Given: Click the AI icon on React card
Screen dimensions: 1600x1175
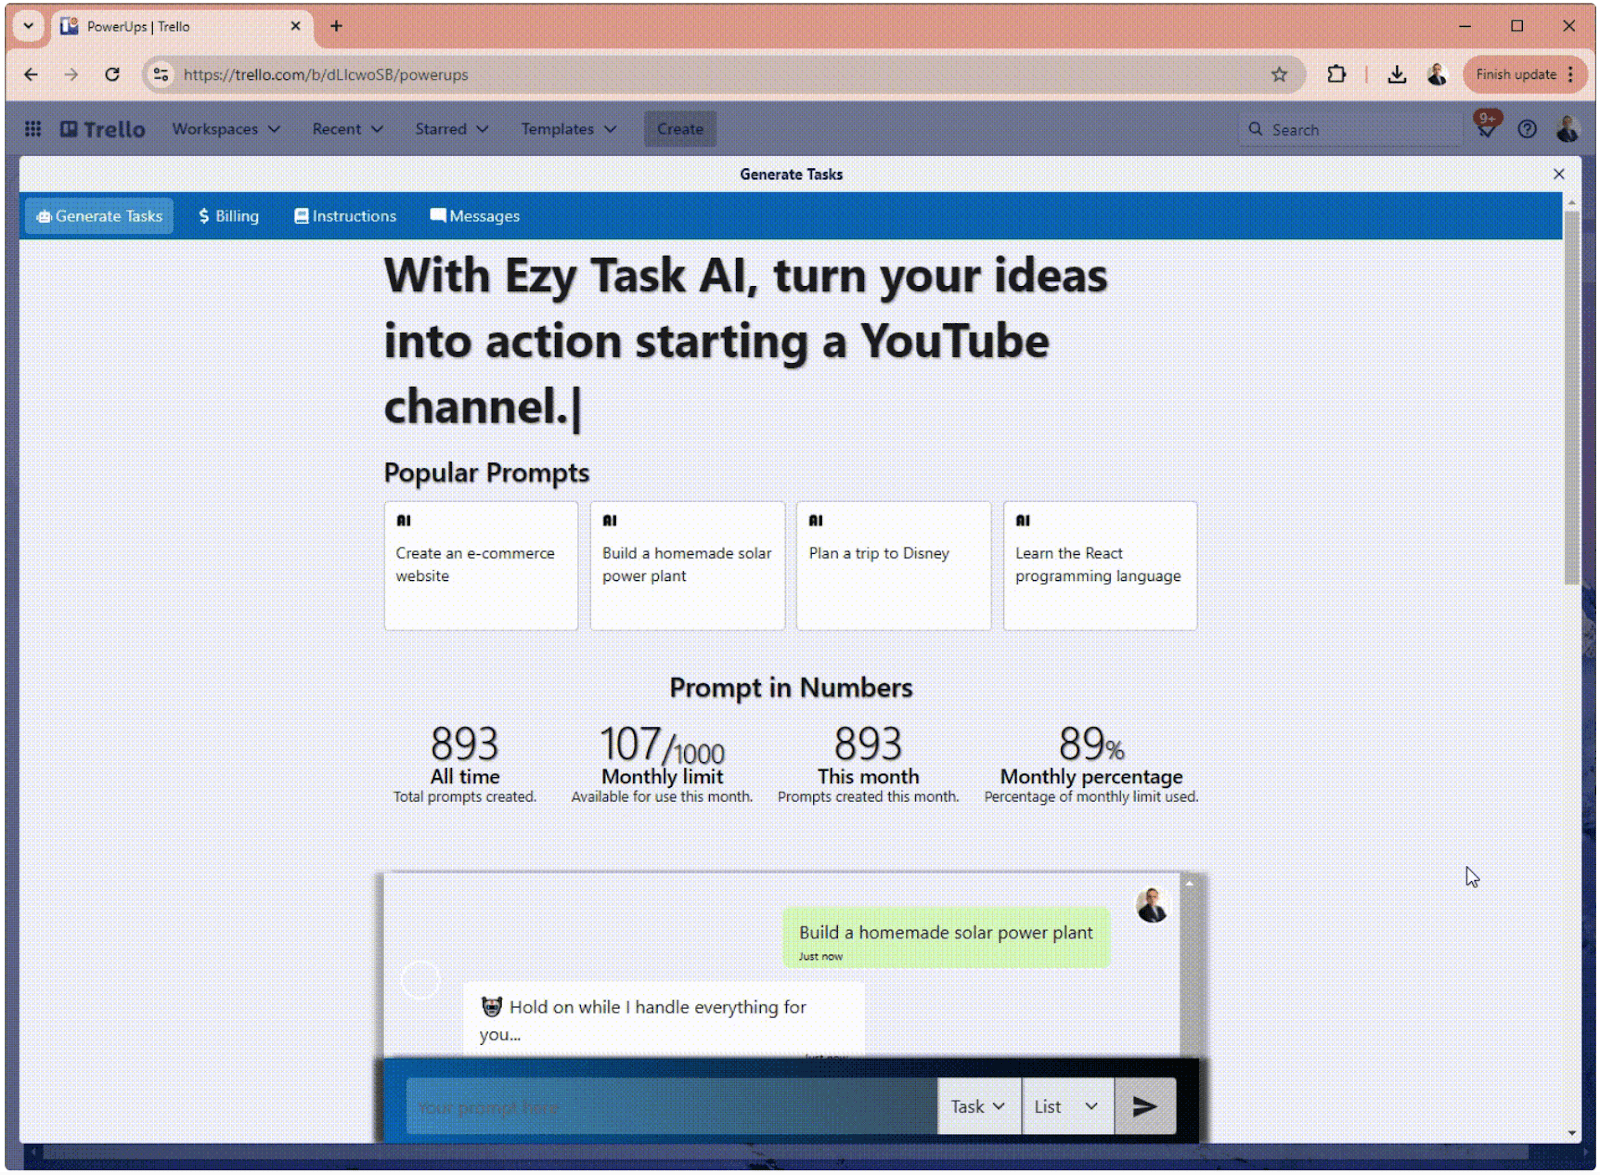Looking at the screenshot, I should (1023, 520).
